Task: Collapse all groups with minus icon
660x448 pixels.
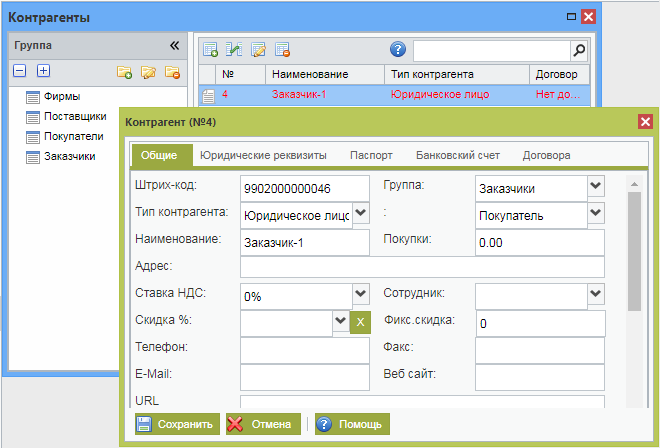Action: (x=19, y=71)
